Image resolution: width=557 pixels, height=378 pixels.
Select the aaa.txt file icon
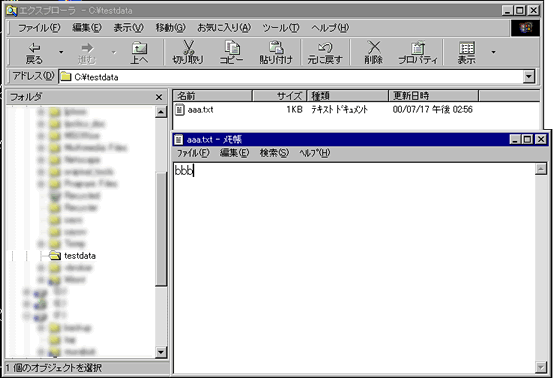click(180, 109)
